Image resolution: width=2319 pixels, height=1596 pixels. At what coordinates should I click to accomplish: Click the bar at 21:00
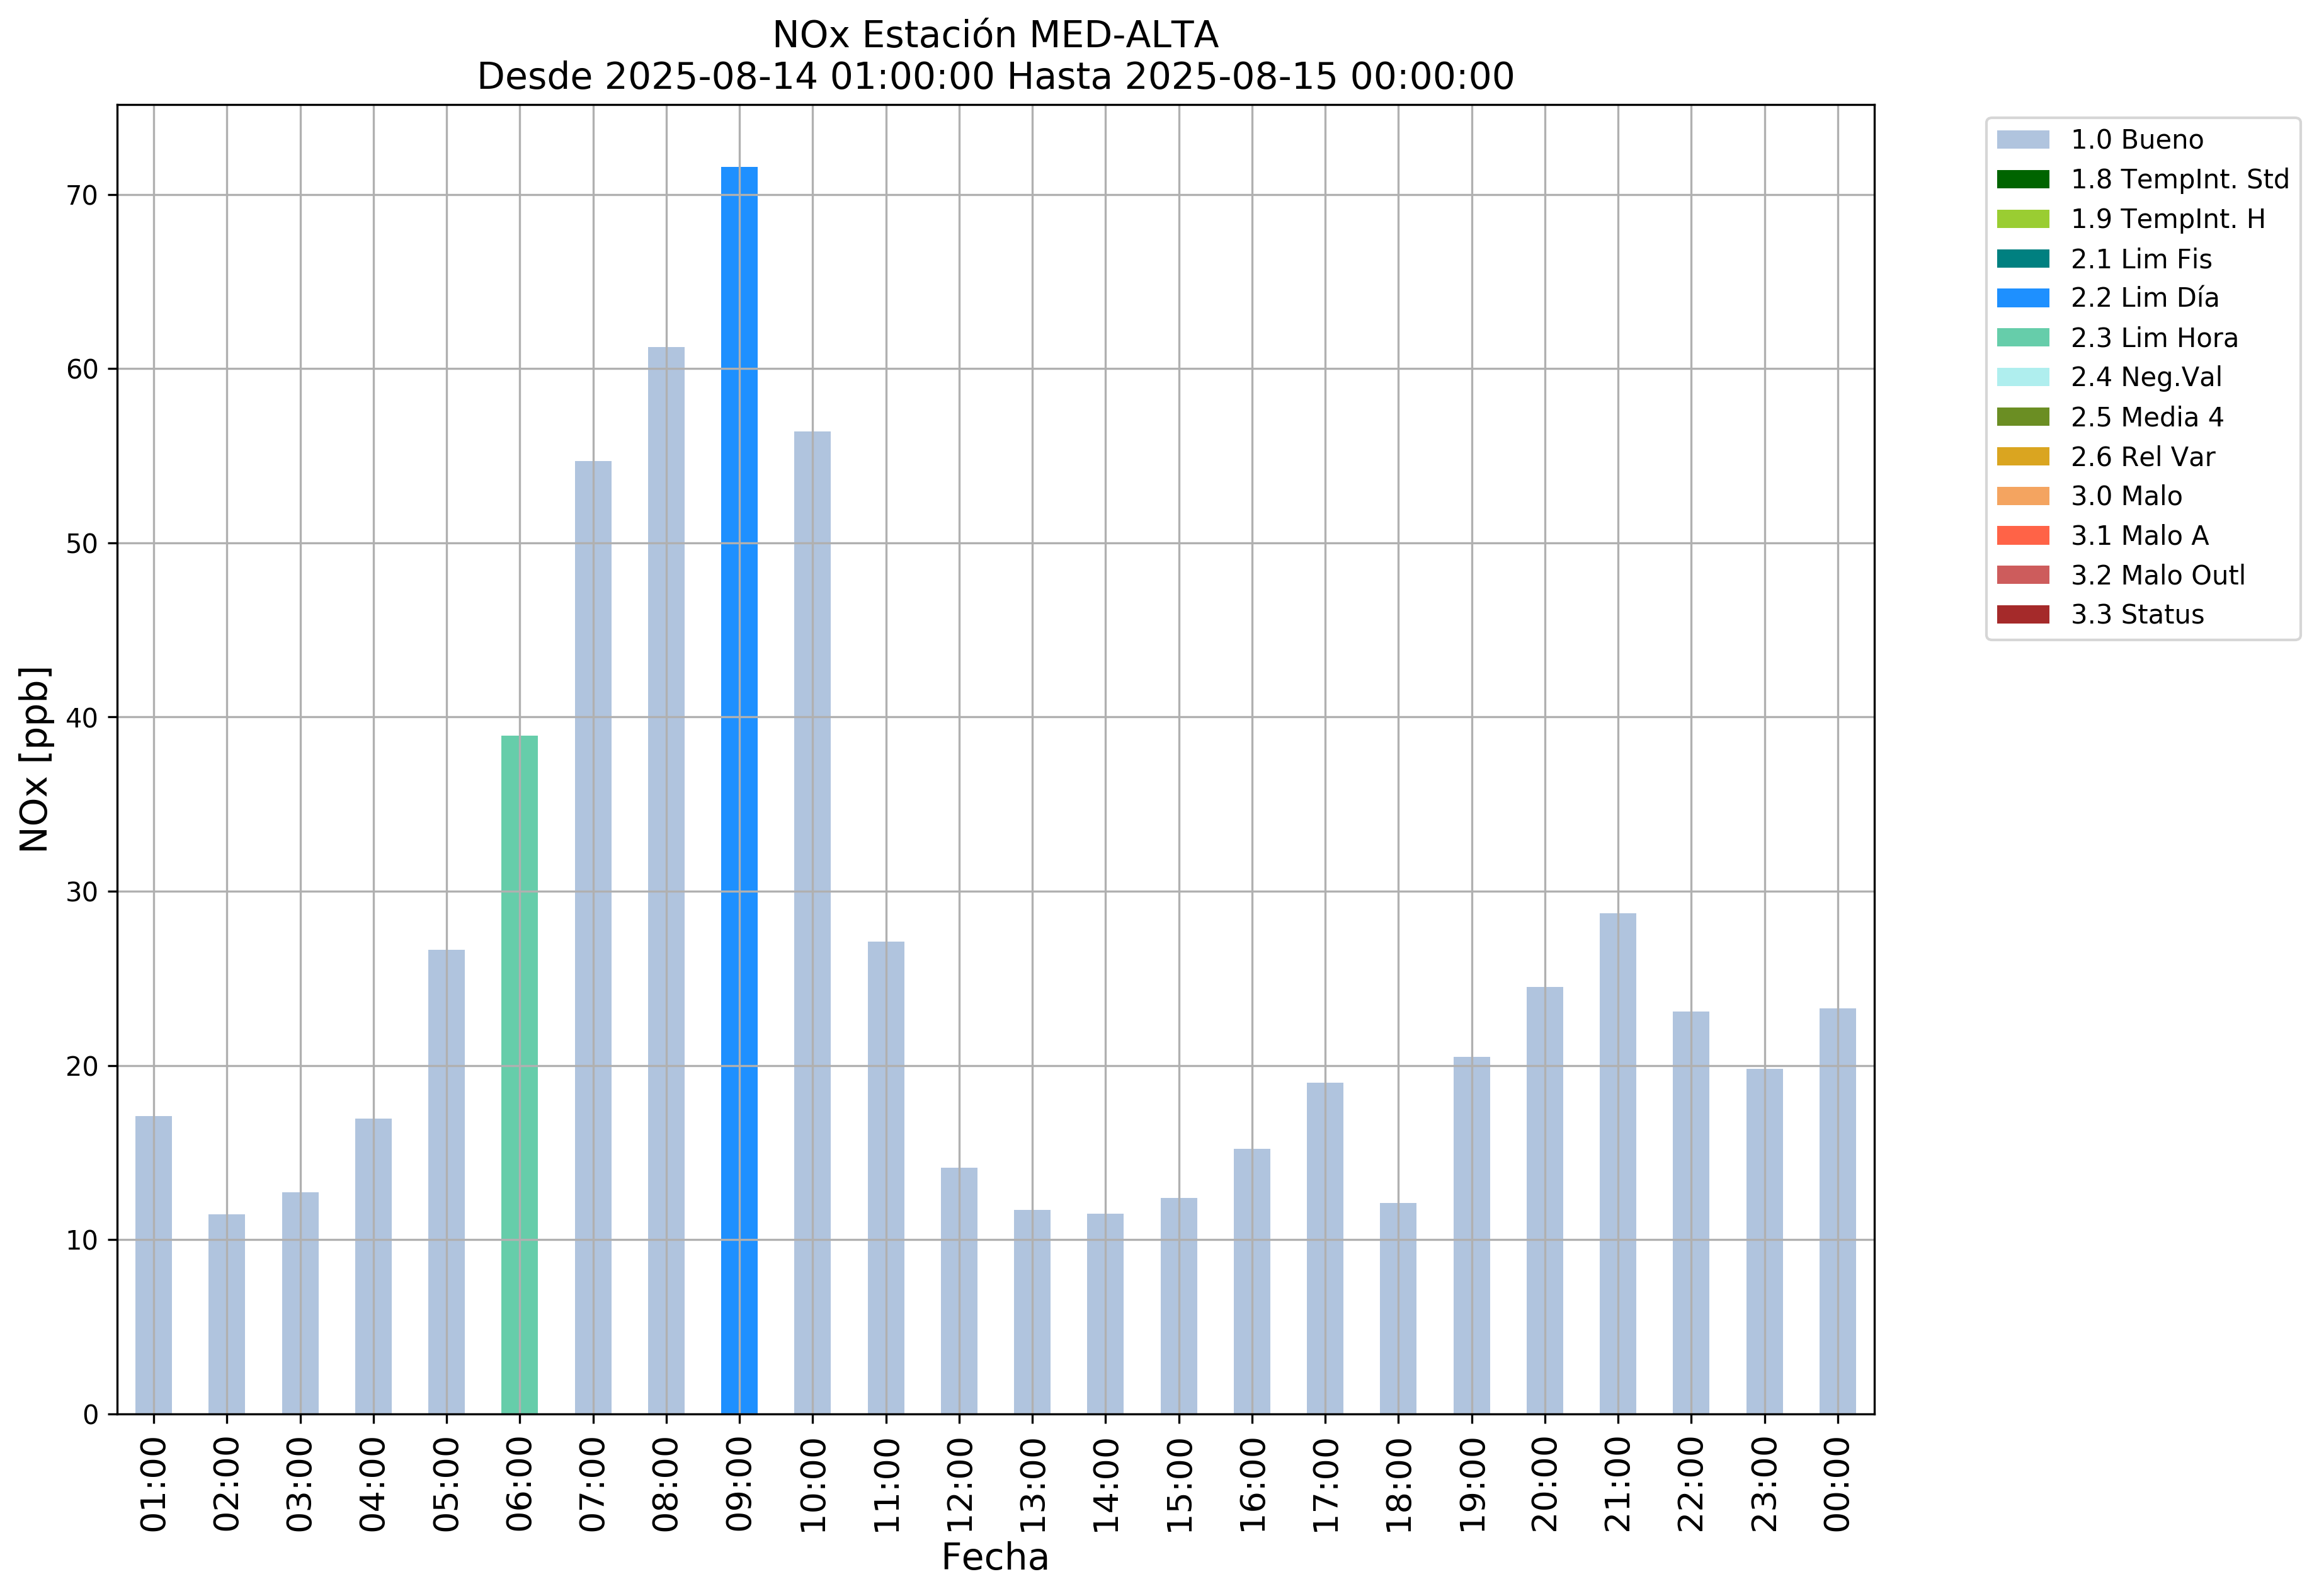pyautogui.click(x=1617, y=1163)
